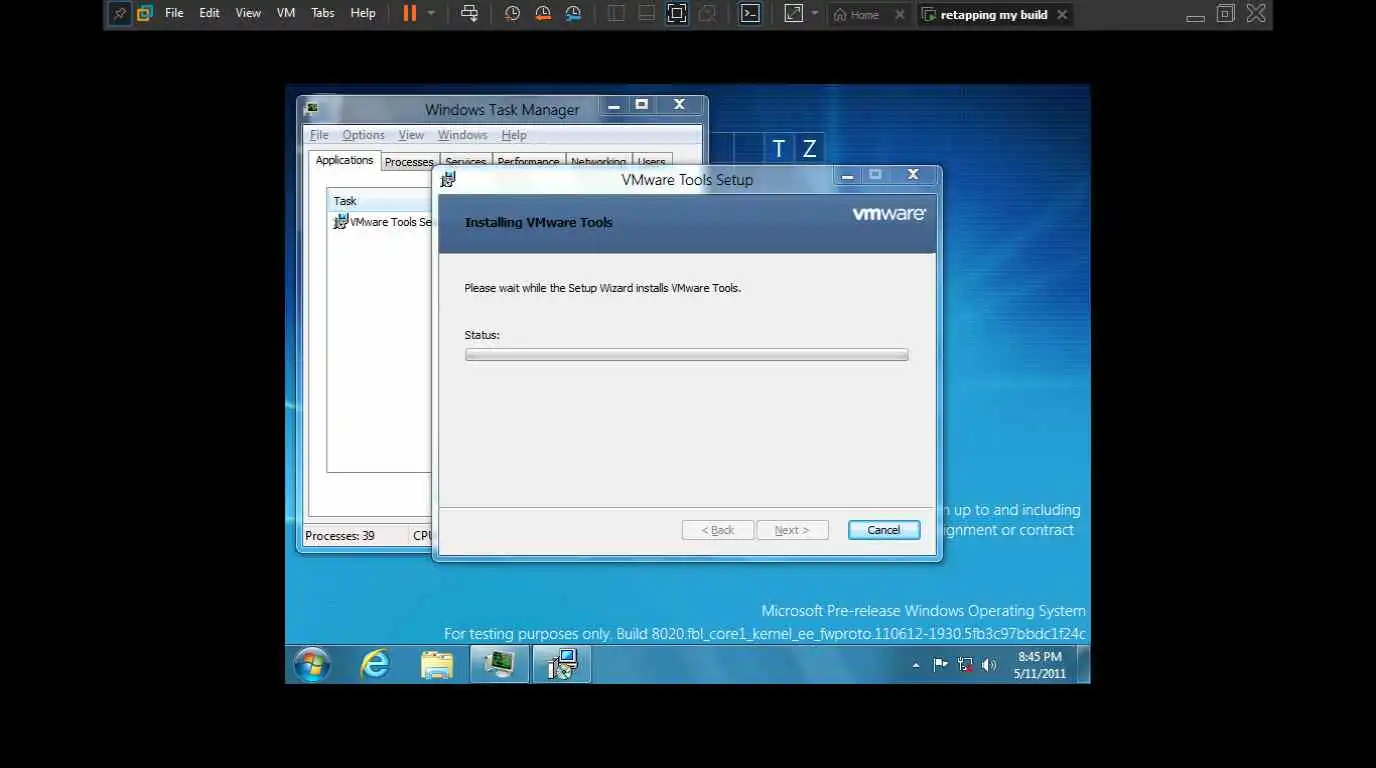Minimize the VMware Tools Setup window

point(847,175)
